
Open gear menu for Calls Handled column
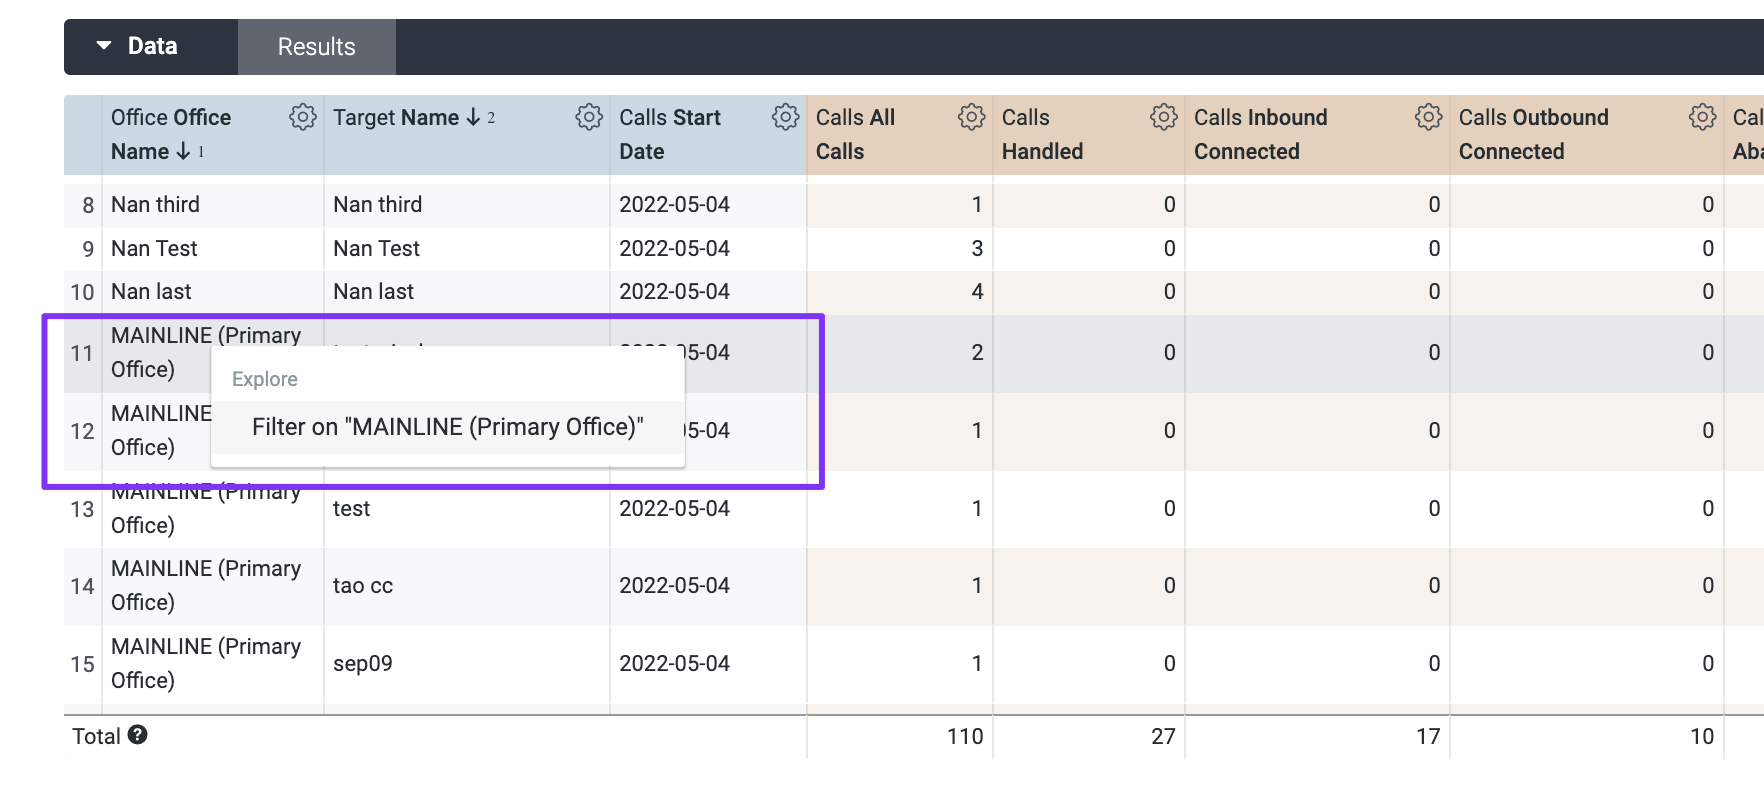point(1164,117)
